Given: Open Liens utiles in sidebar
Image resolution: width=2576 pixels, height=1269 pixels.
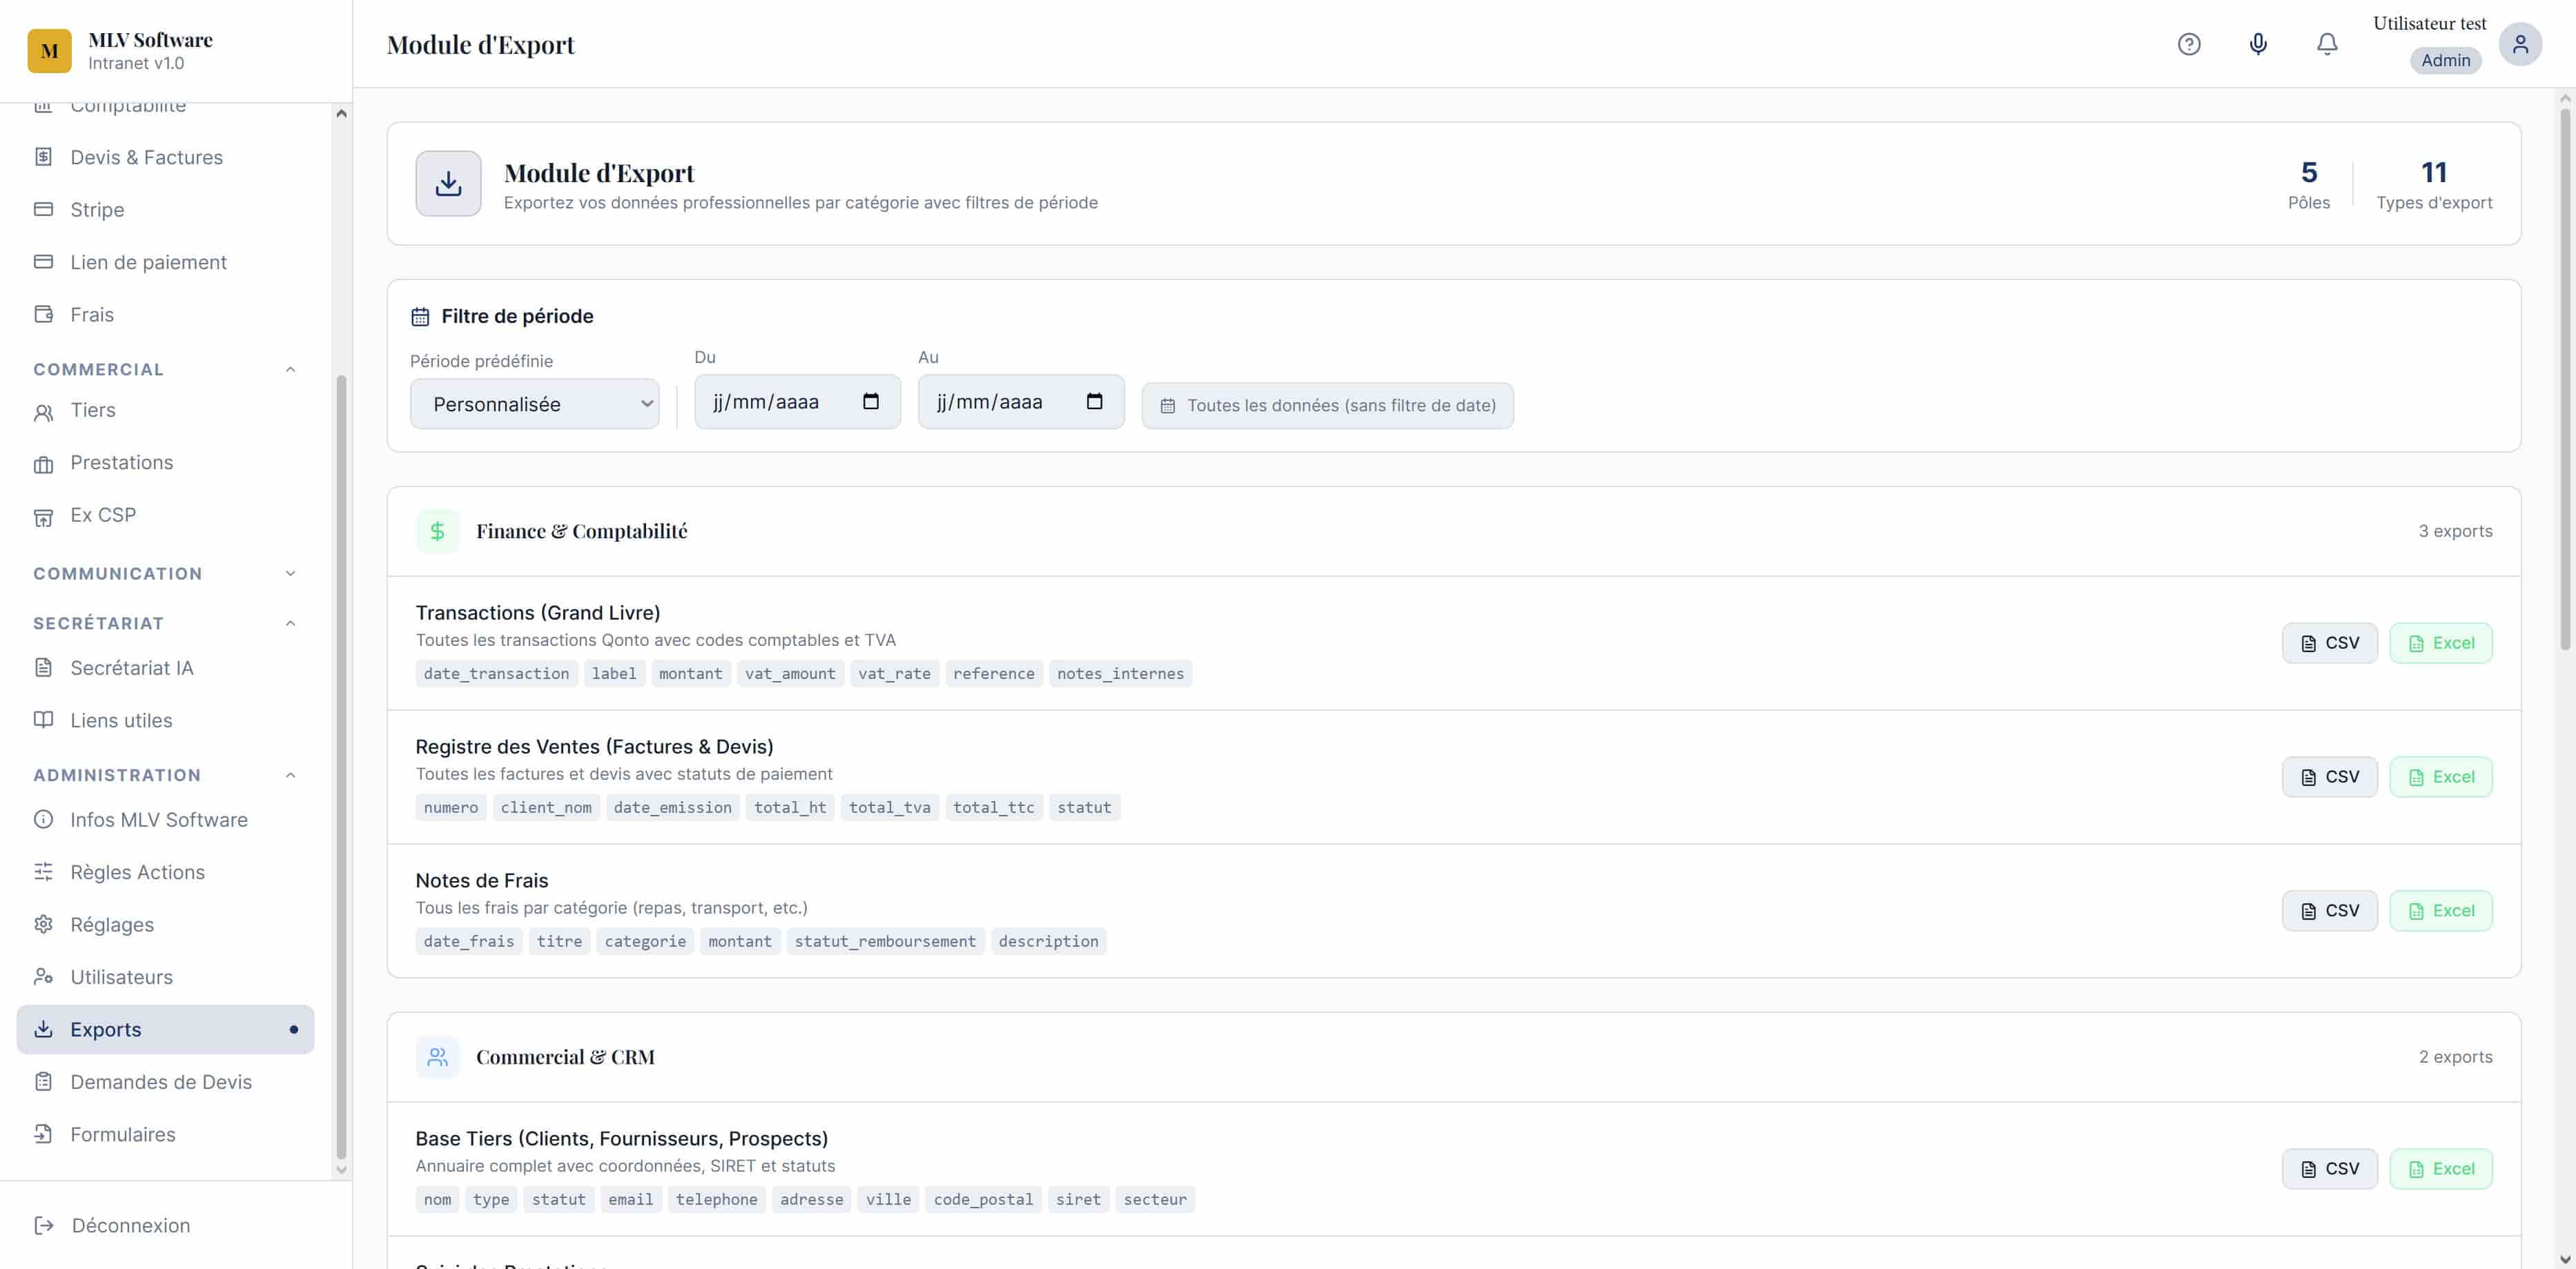Looking at the screenshot, I should point(166,720).
